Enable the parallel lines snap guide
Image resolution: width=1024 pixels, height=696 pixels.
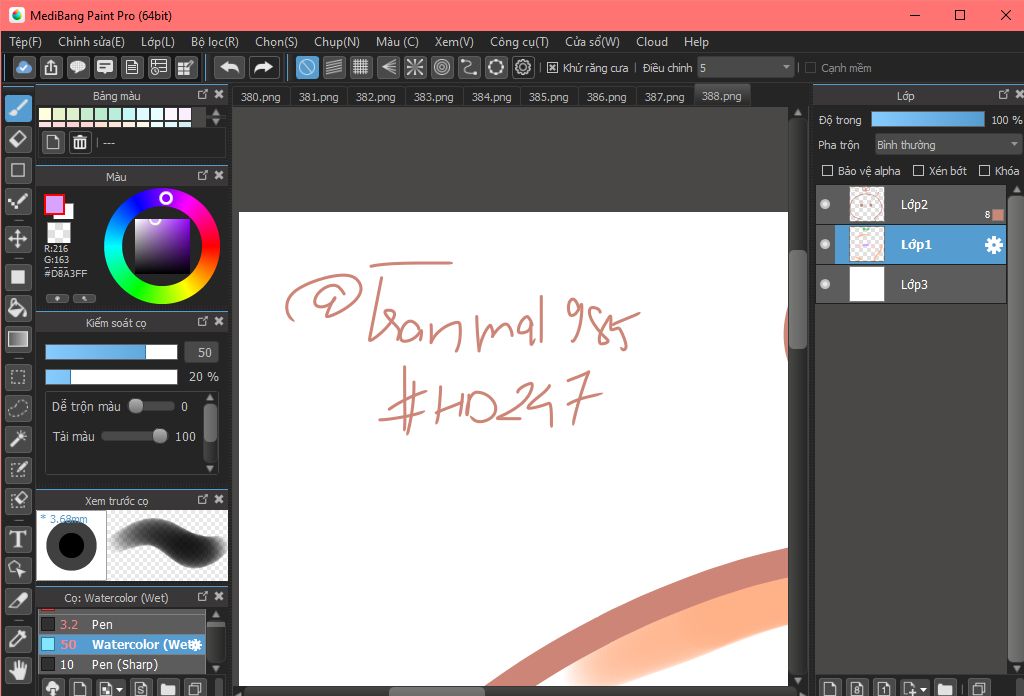point(334,67)
